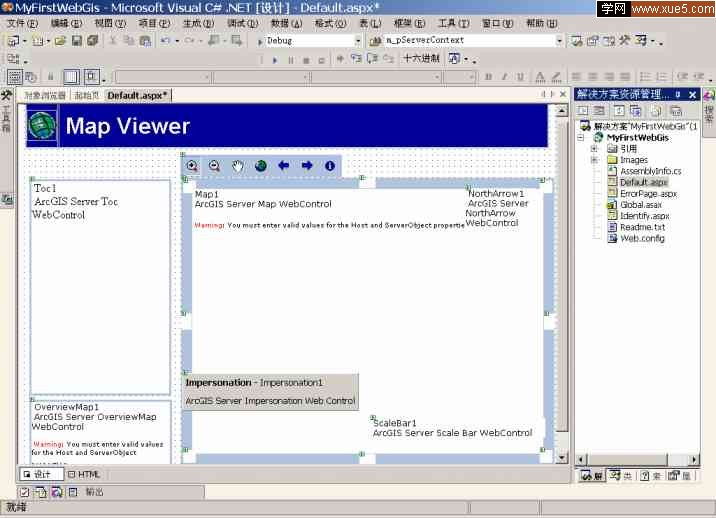The image size is (716, 518).
Task: Open the Undo history dropdown arrow
Action: click(x=177, y=41)
